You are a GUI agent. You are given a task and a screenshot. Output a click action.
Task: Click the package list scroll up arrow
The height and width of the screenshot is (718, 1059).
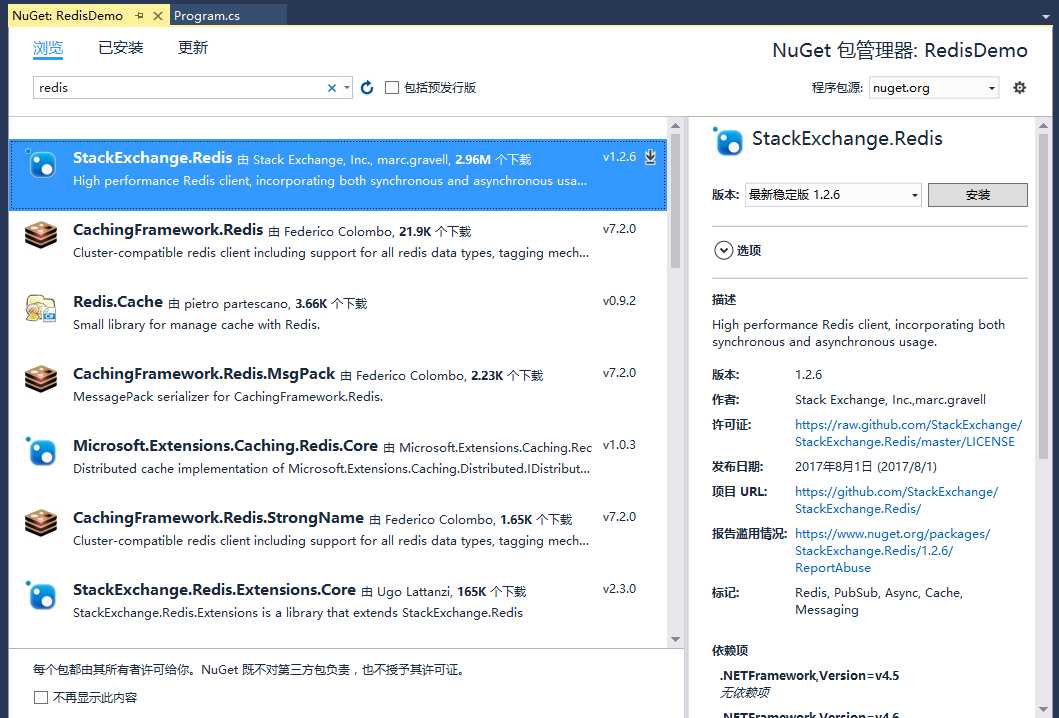[x=675, y=126]
